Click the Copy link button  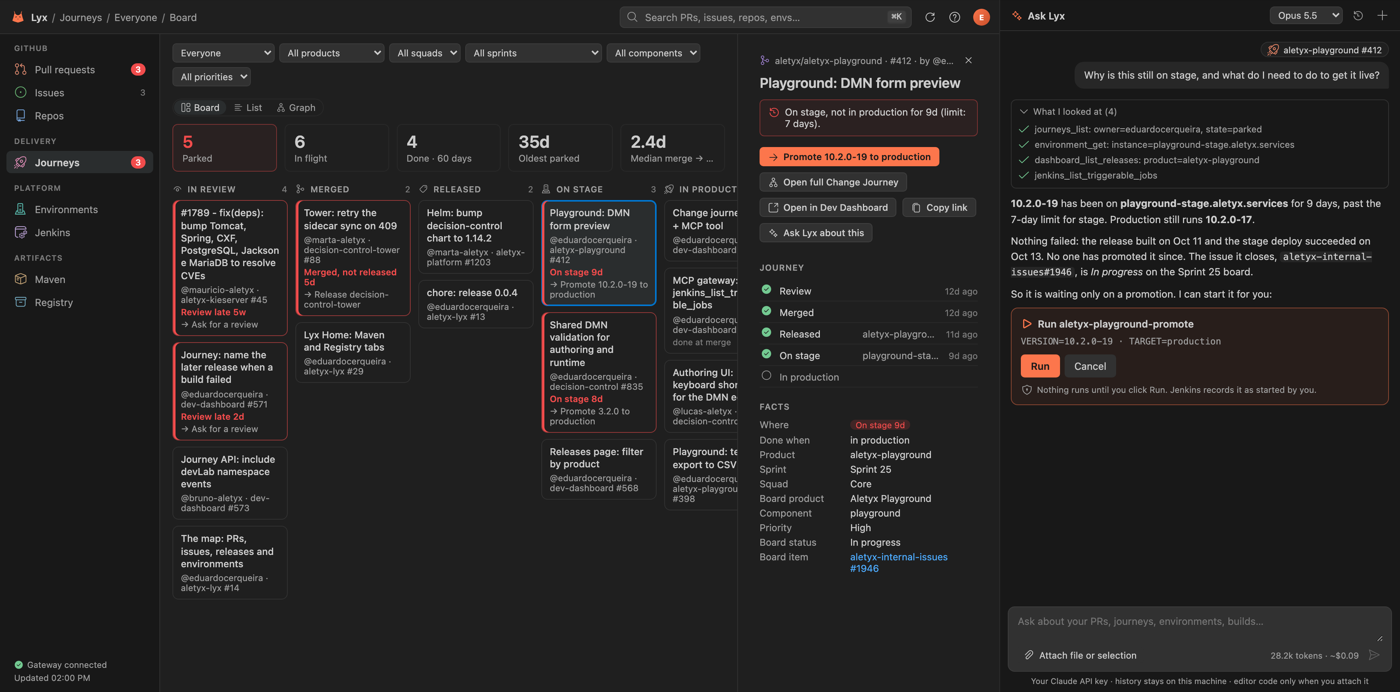pyautogui.click(x=939, y=207)
